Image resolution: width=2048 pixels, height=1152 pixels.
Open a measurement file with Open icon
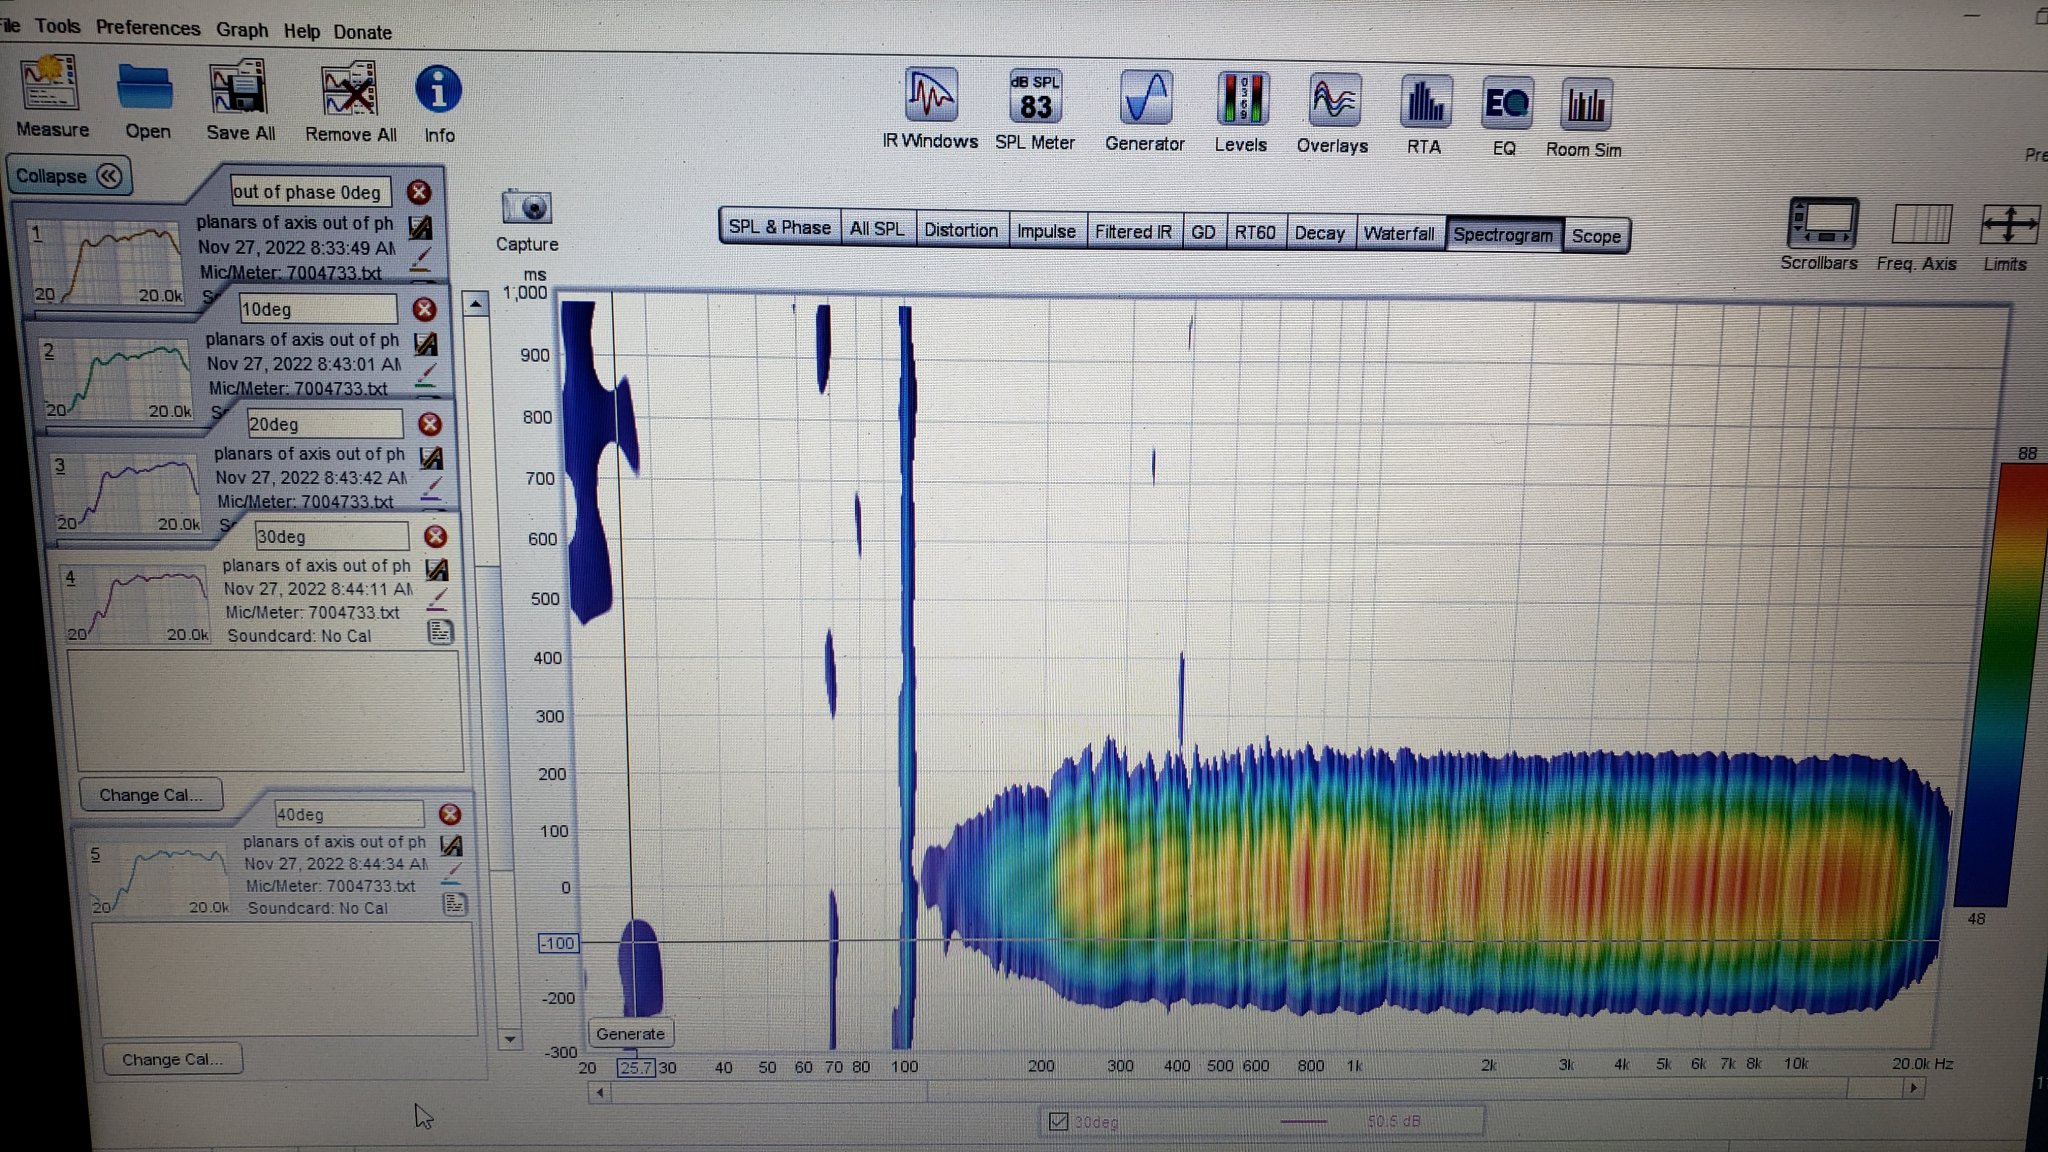(146, 88)
